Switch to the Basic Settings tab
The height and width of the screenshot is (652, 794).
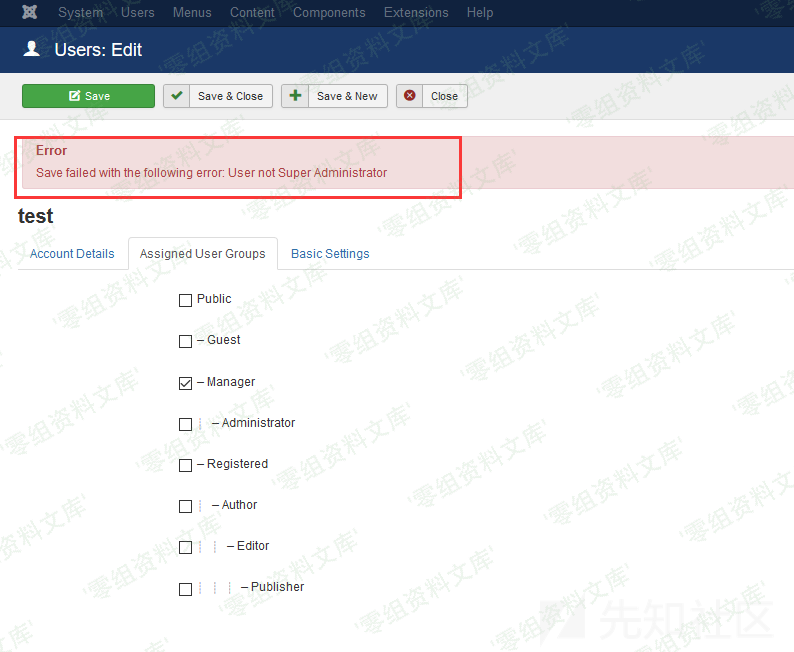click(x=330, y=254)
